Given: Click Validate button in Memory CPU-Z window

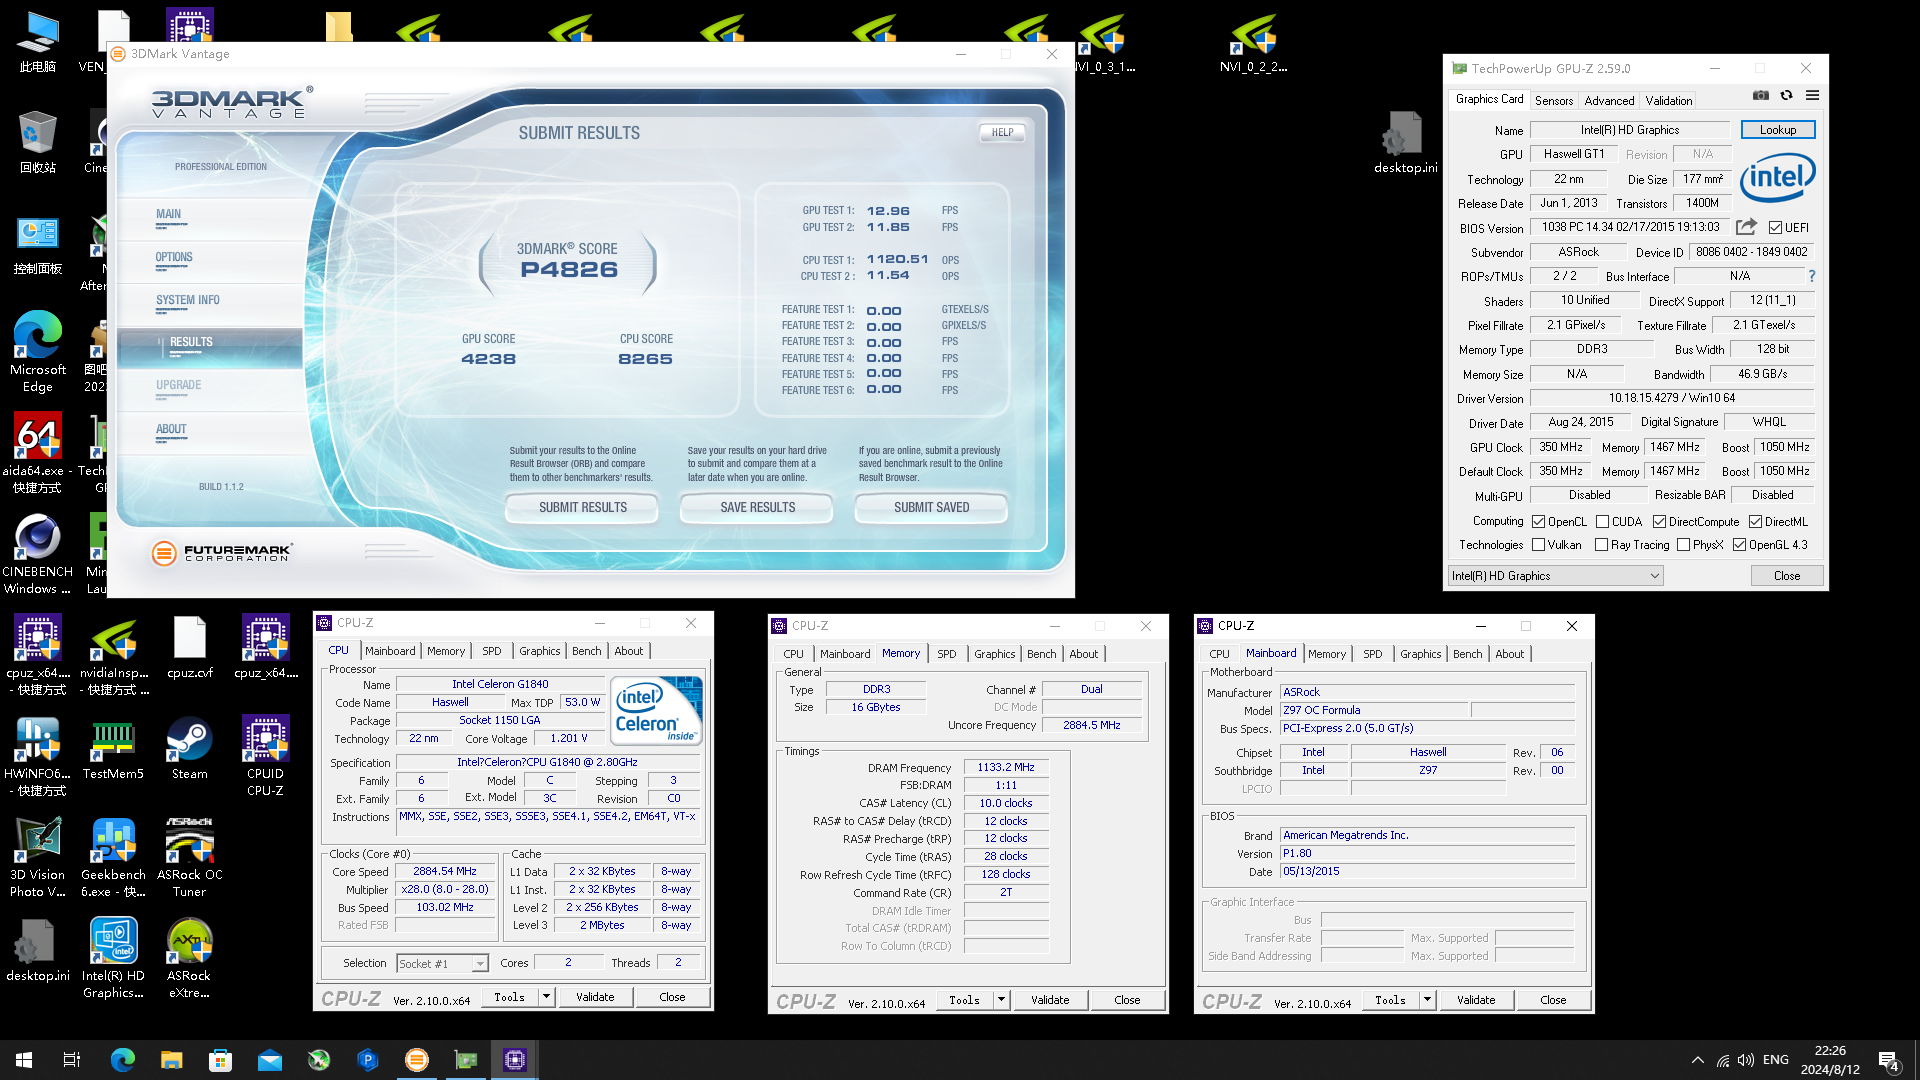Looking at the screenshot, I should tap(1050, 1000).
